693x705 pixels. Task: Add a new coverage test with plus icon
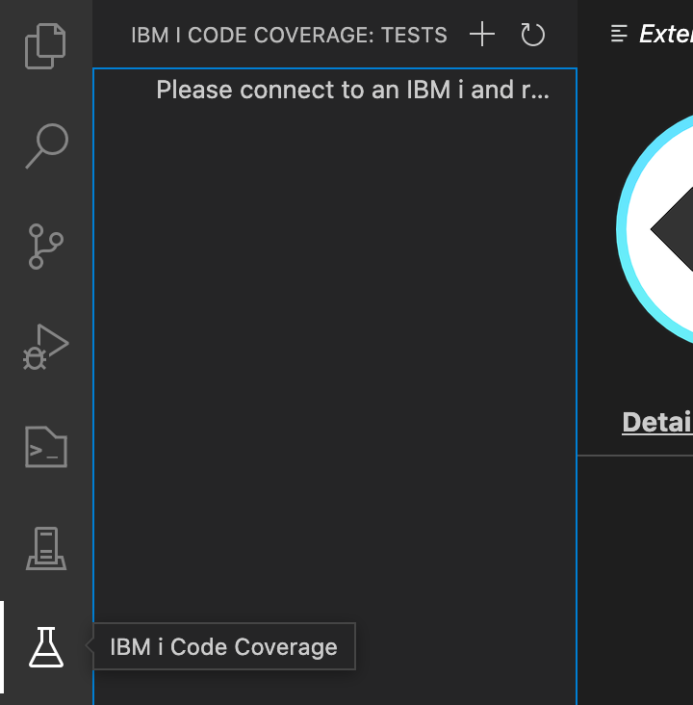482,34
